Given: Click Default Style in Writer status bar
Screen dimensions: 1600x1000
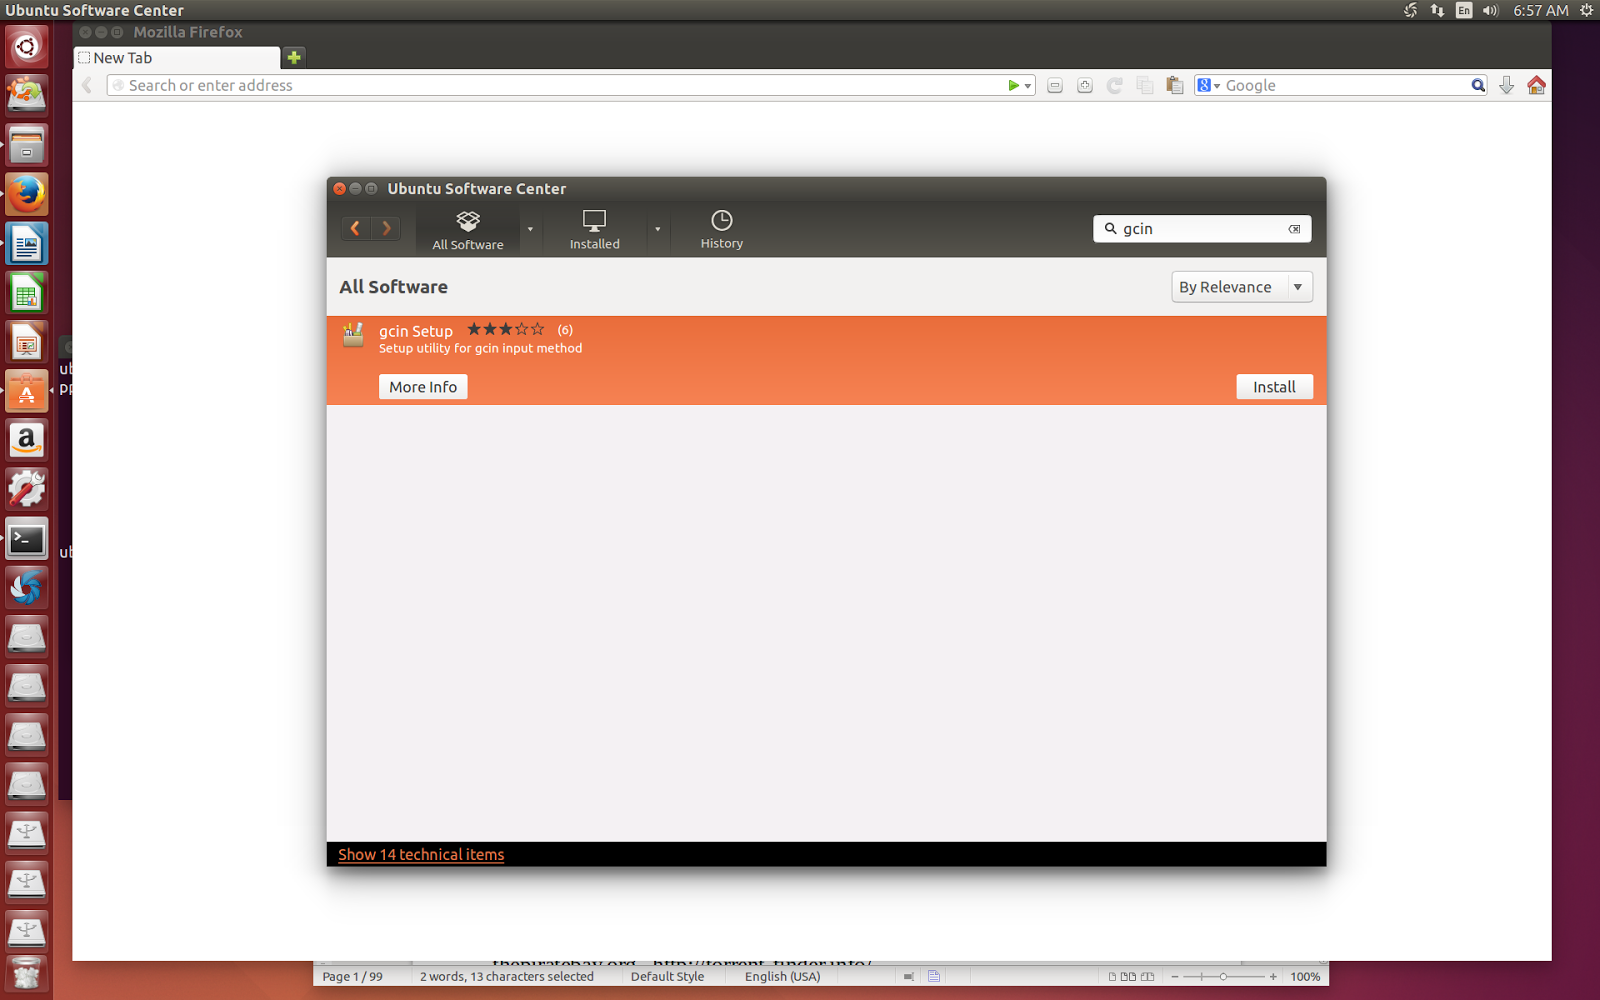Looking at the screenshot, I should tap(667, 977).
